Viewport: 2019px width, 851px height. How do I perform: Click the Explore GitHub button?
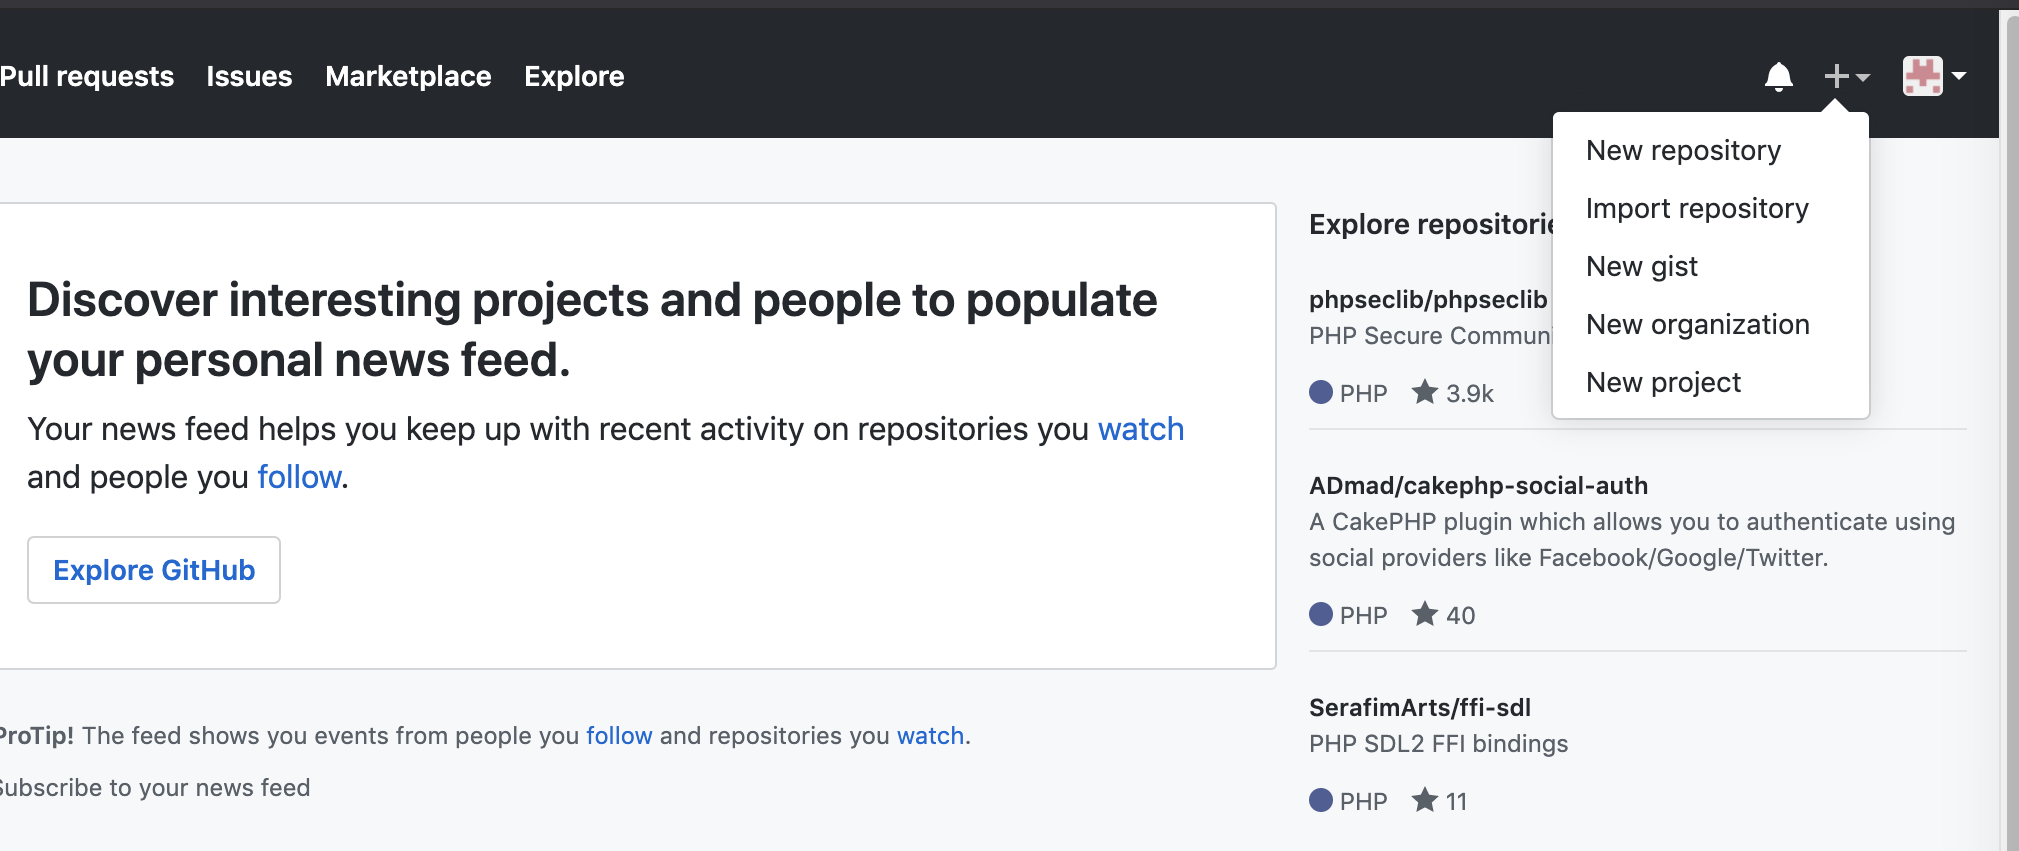pos(154,570)
